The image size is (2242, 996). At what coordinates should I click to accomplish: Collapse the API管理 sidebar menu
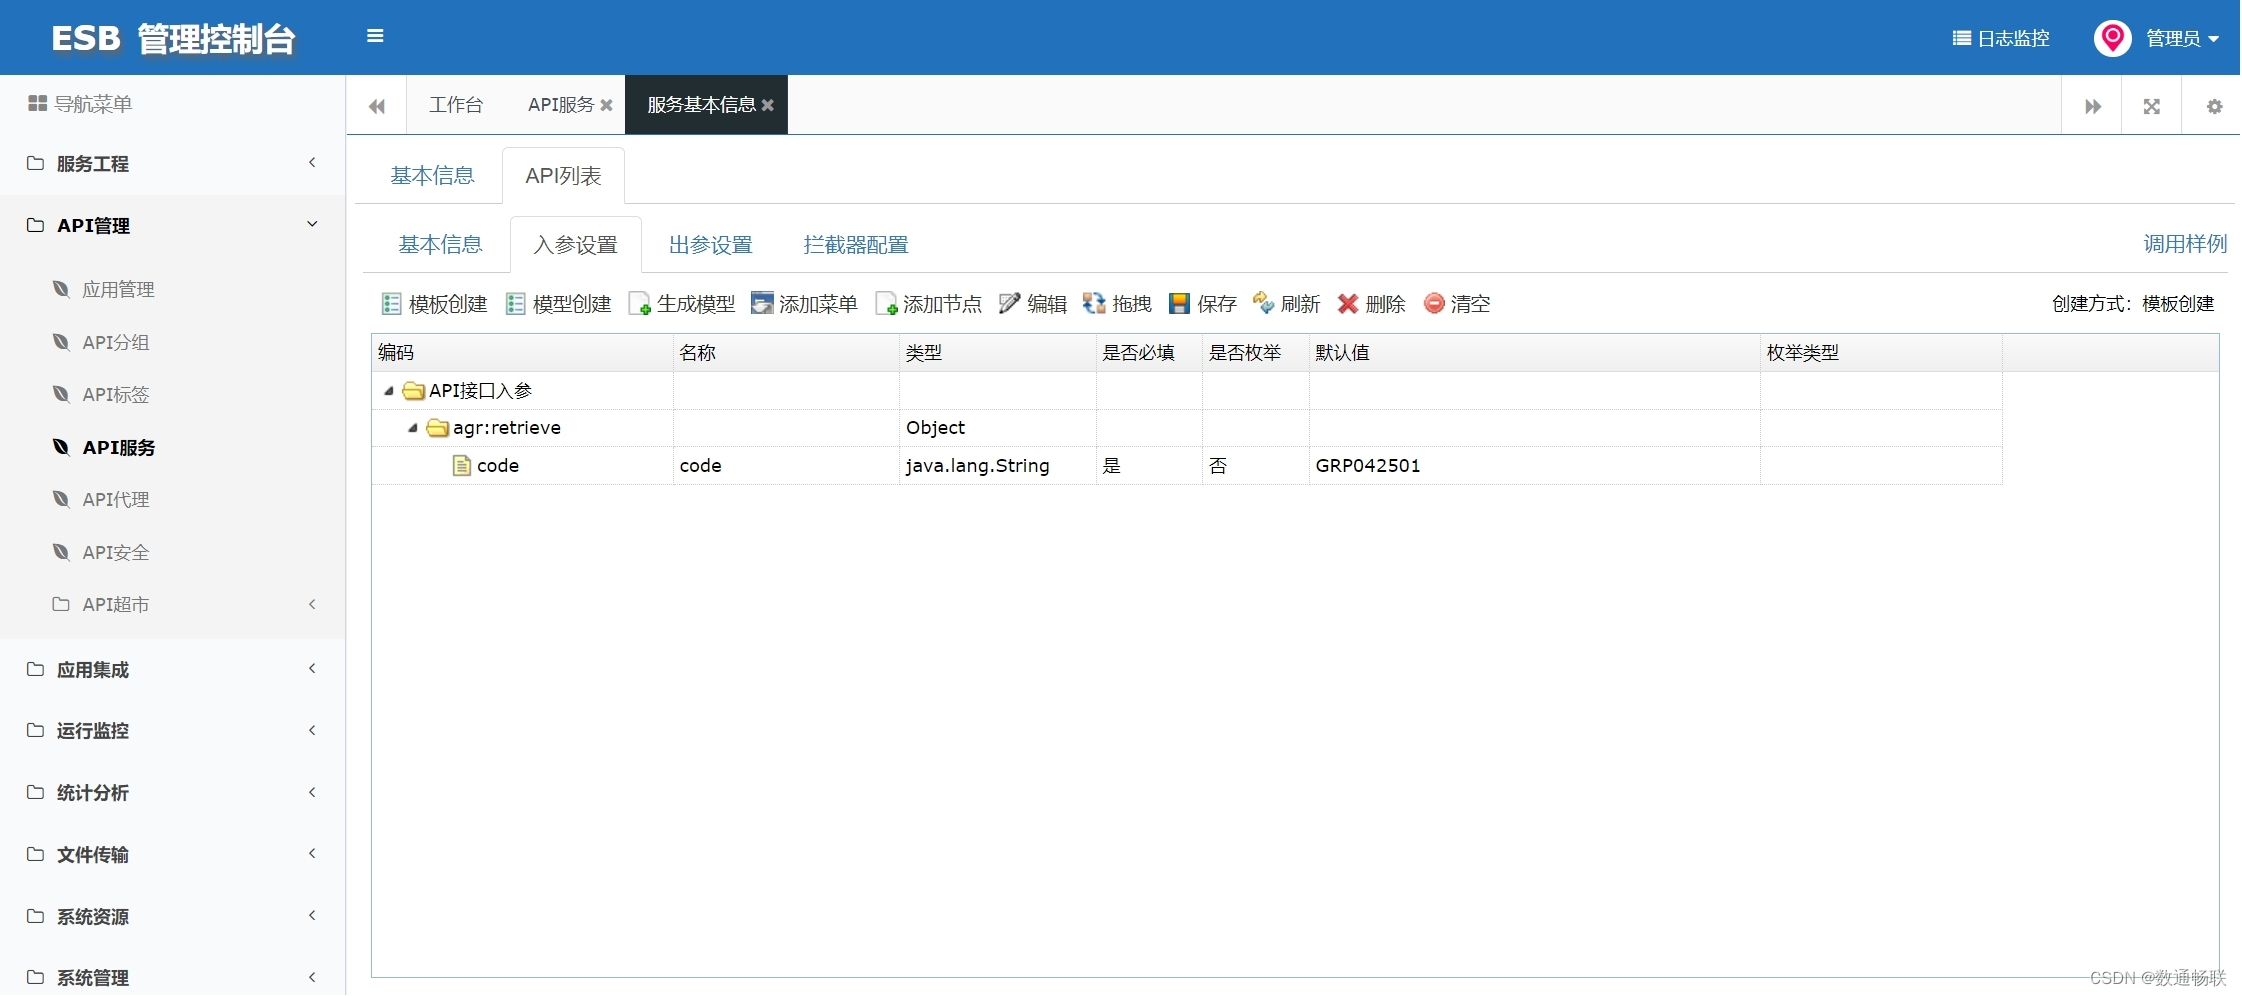coord(172,225)
